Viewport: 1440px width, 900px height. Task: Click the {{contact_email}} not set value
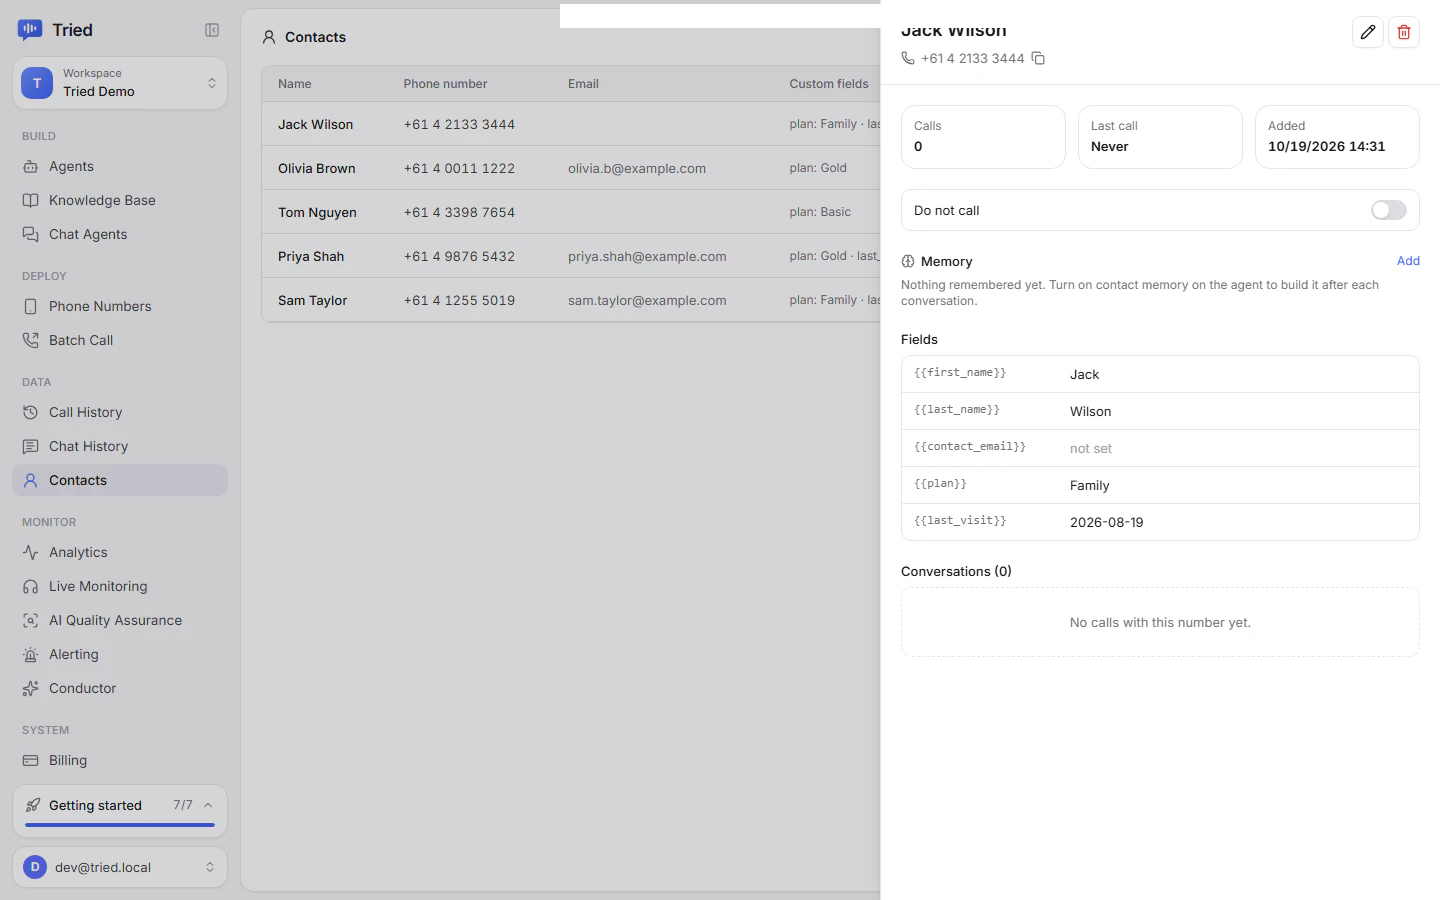(x=1091, y=448)
